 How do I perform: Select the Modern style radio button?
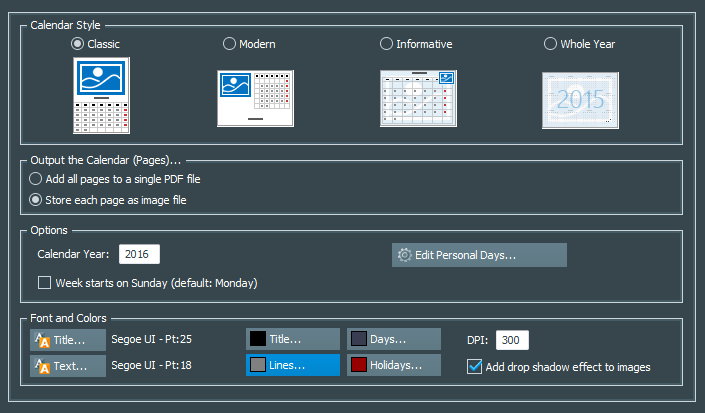(229, 44)
